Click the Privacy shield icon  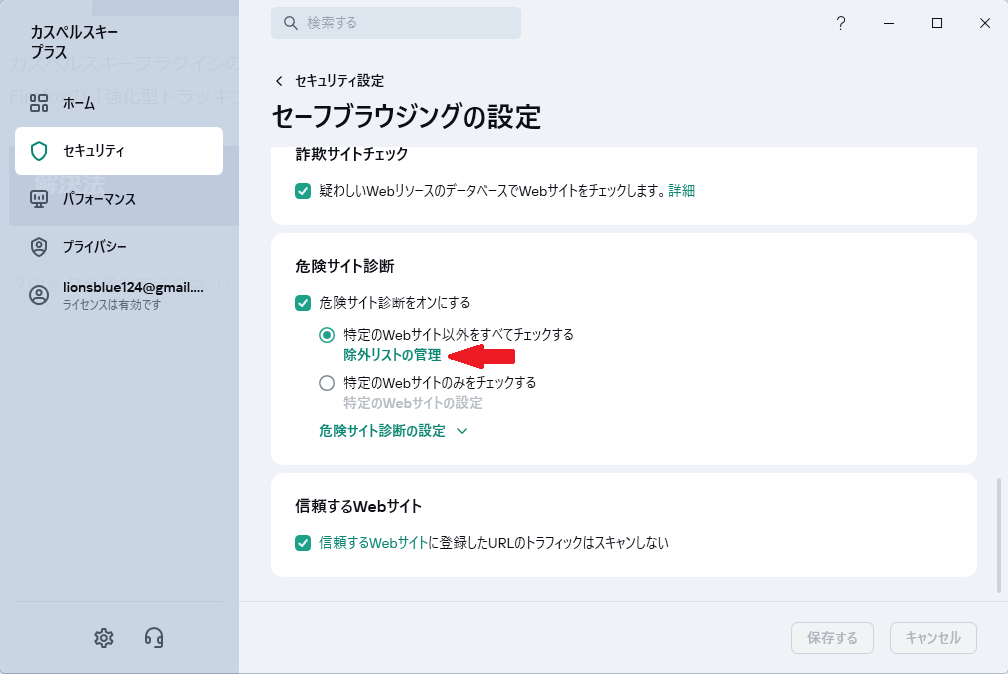39,247
